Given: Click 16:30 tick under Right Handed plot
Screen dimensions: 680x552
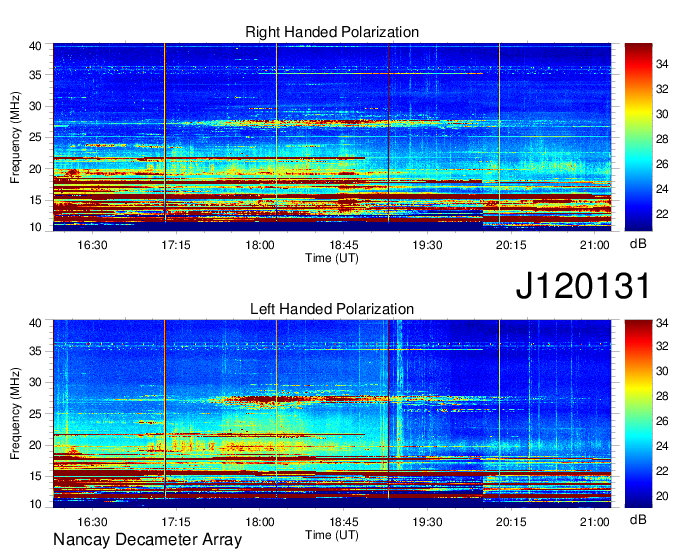Looking at the screenshot, I should (x=92, y=245).
